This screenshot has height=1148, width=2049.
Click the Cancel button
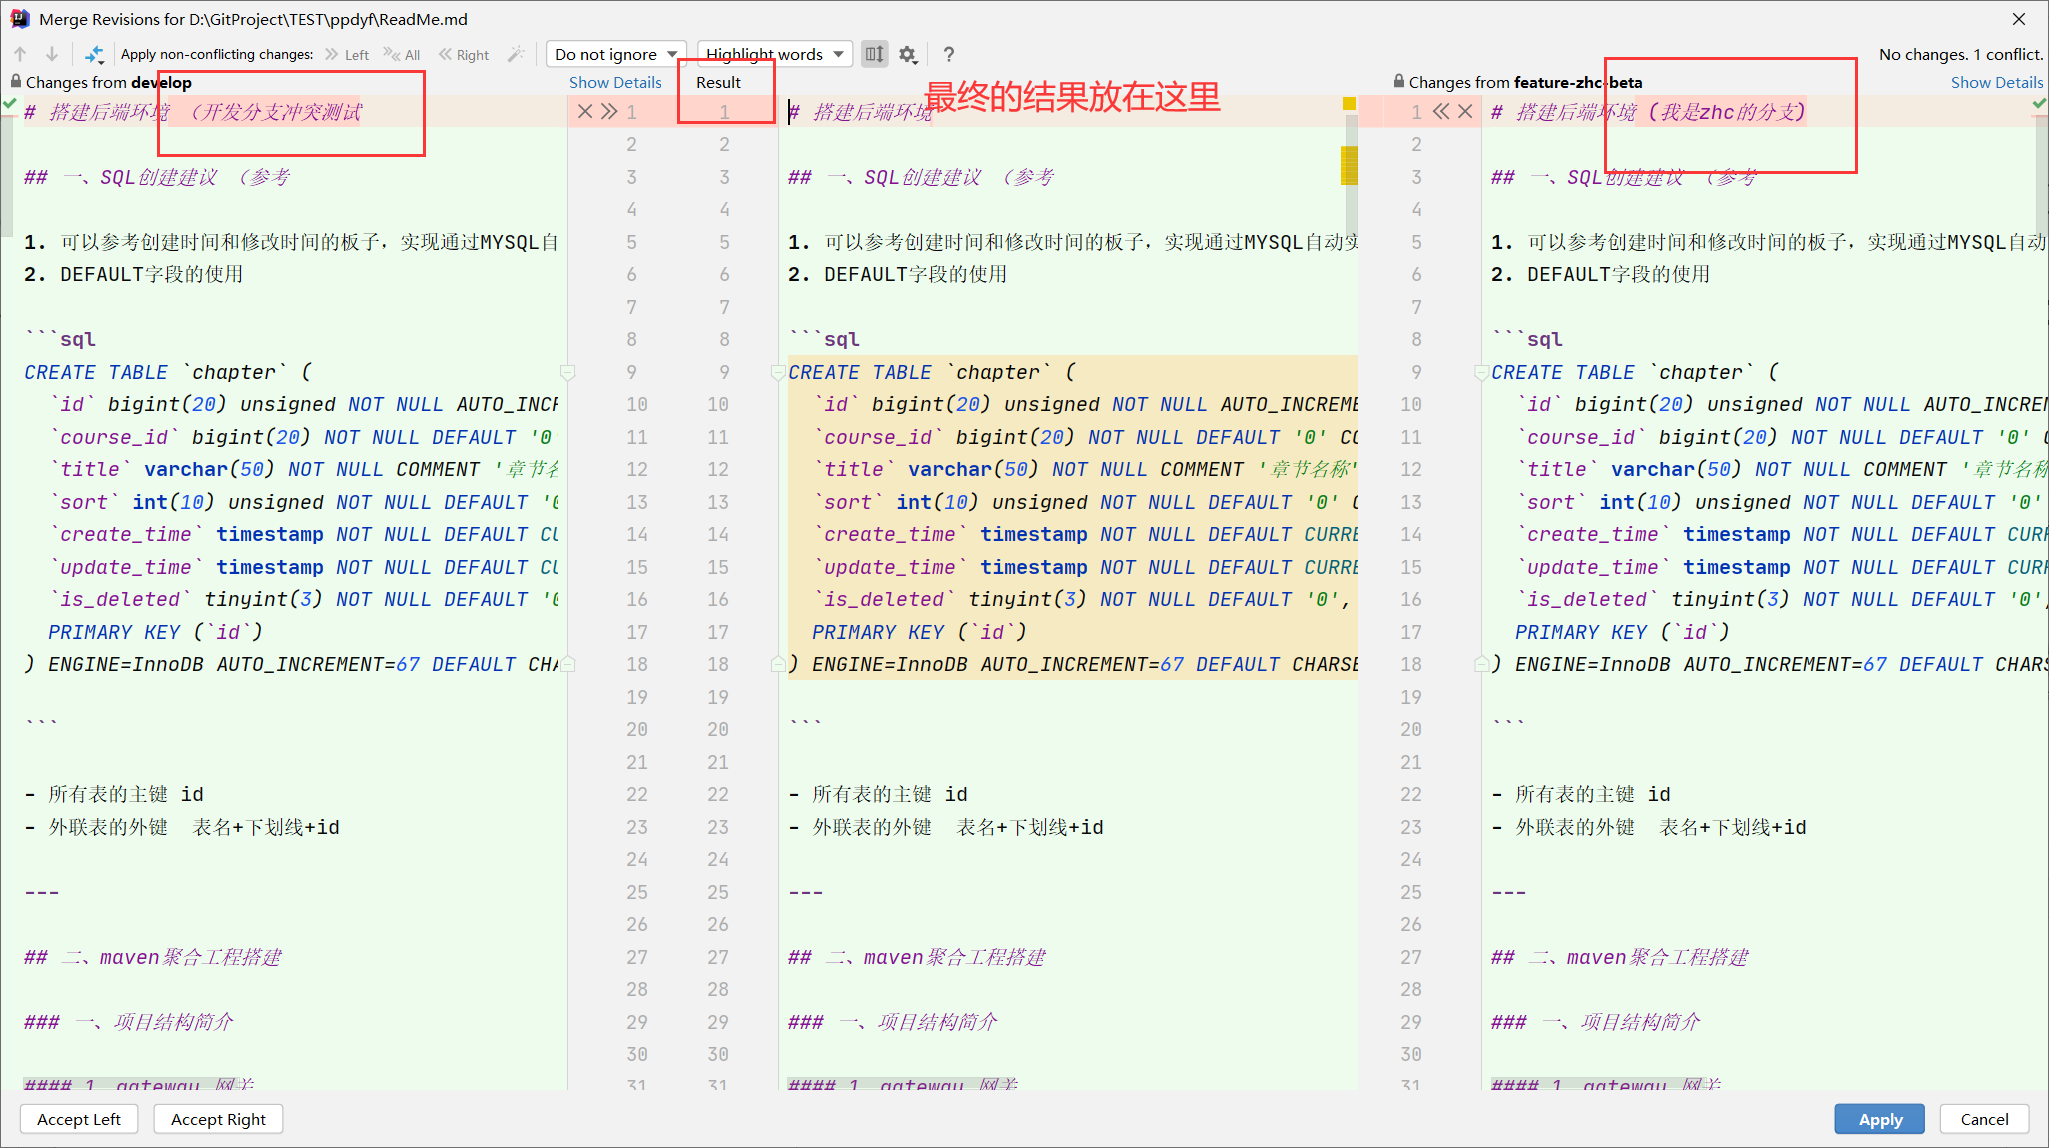pos(1984,1119)
